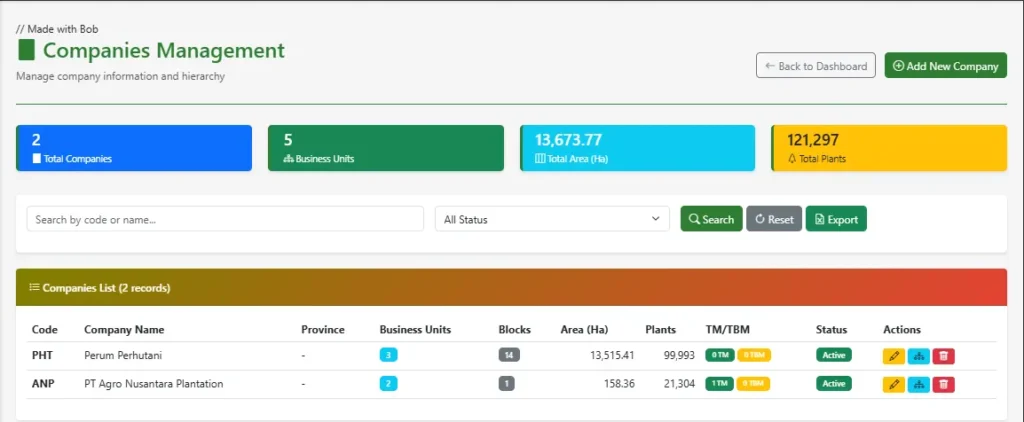Click the 1 TM badge in ANP row

point(720,383)
